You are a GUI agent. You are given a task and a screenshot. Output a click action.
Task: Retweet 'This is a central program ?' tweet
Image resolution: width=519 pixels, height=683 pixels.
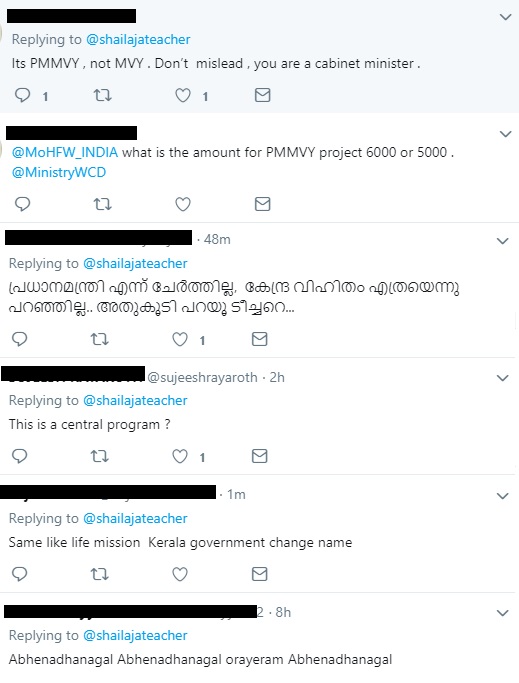[99, 456]
